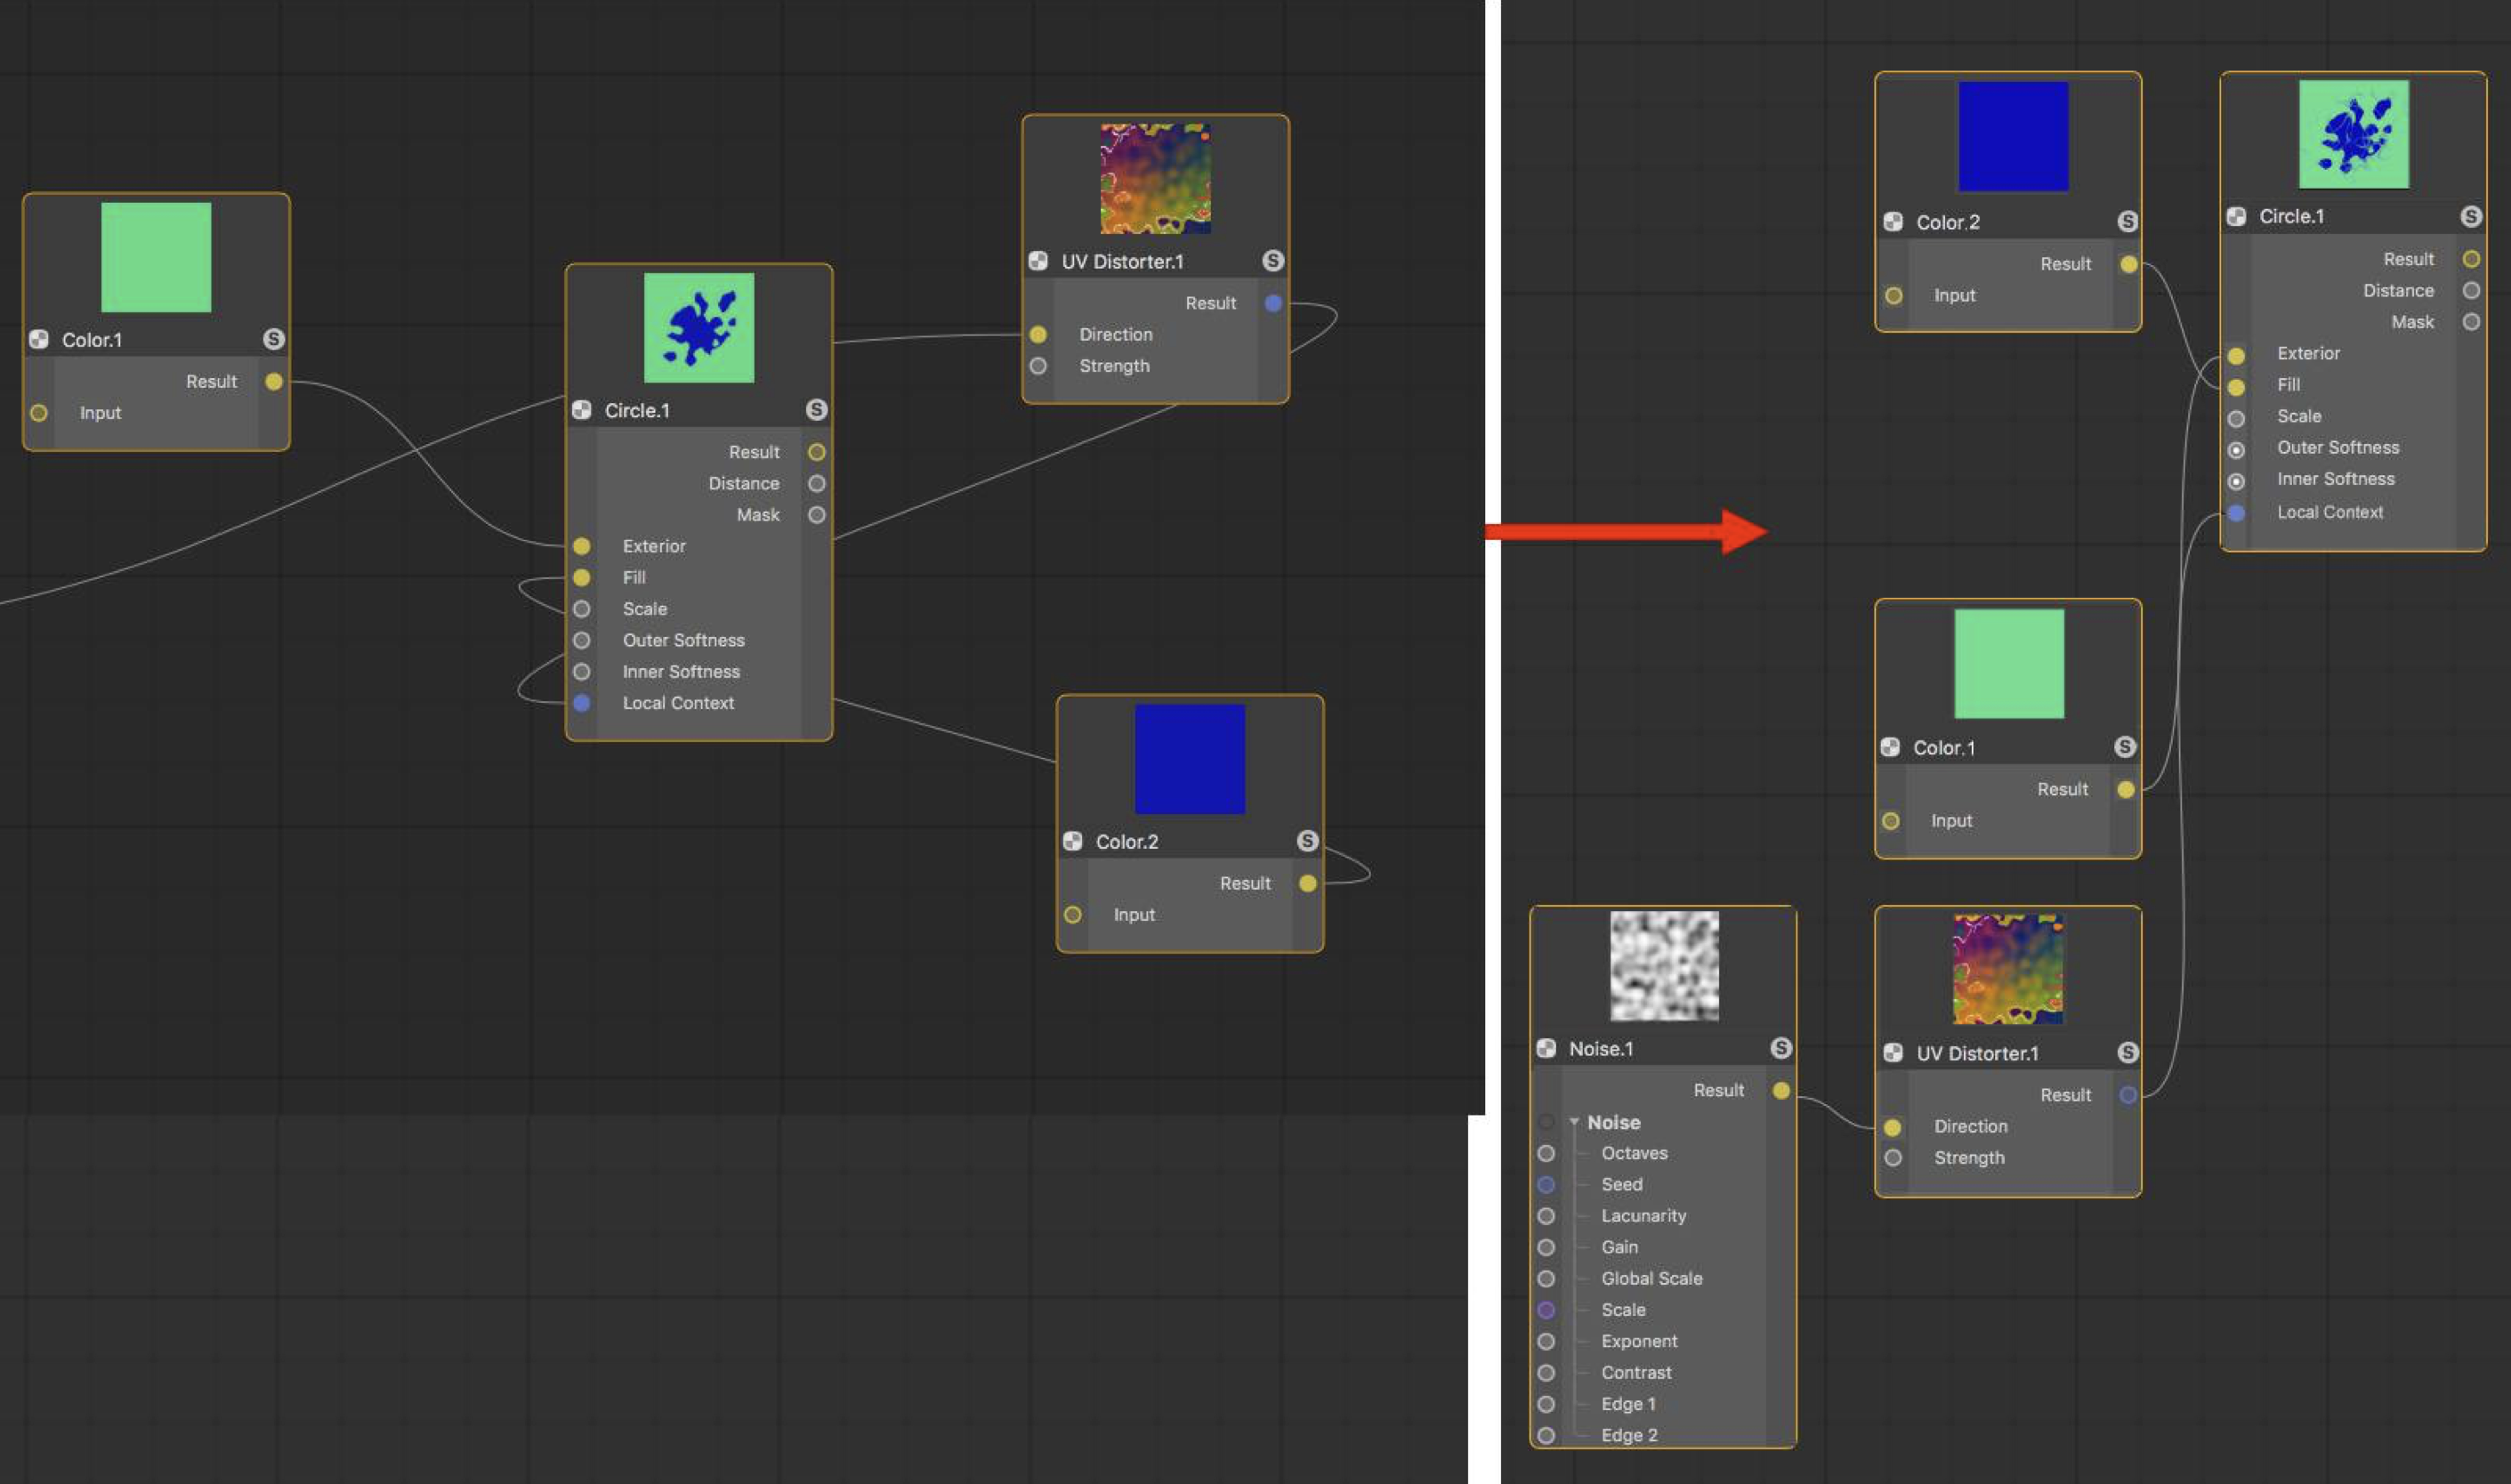The image size is (2511, 1484).
Task: Toggle solo S on left-graph UV Distorter.1
Action: tap(1272, 261)
